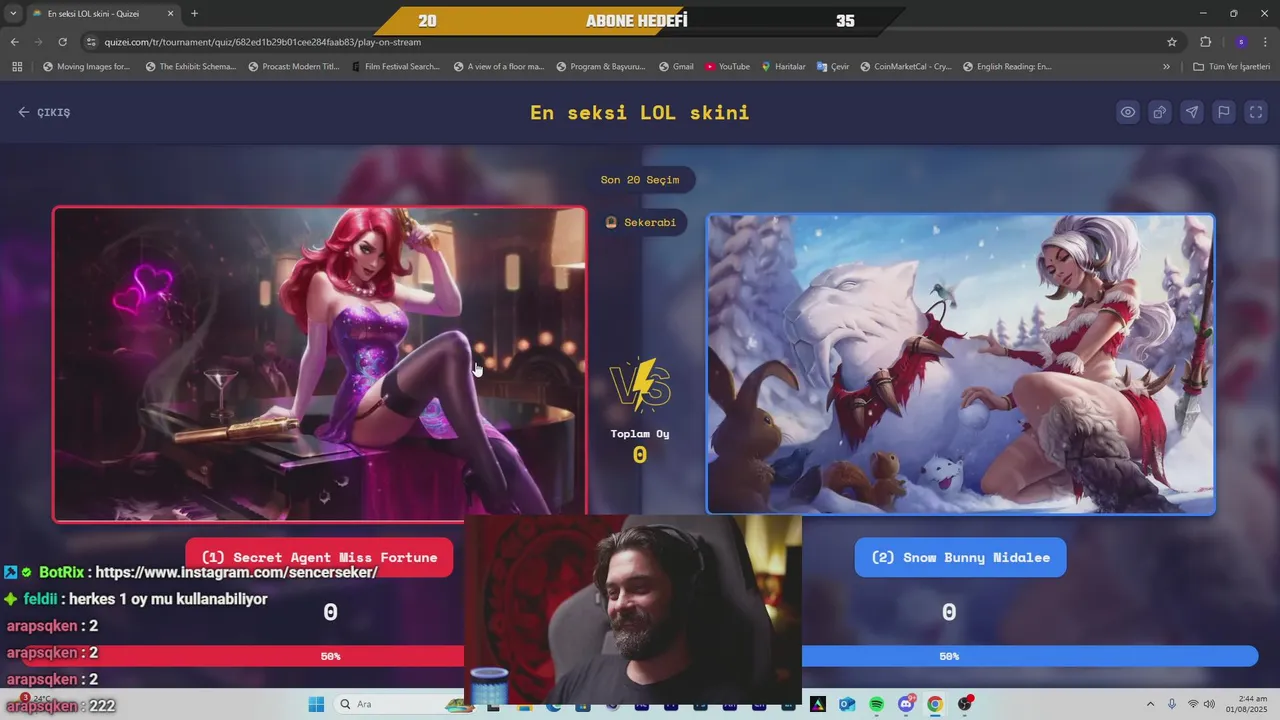Open Discord from the taskbar

coord(906,704)
